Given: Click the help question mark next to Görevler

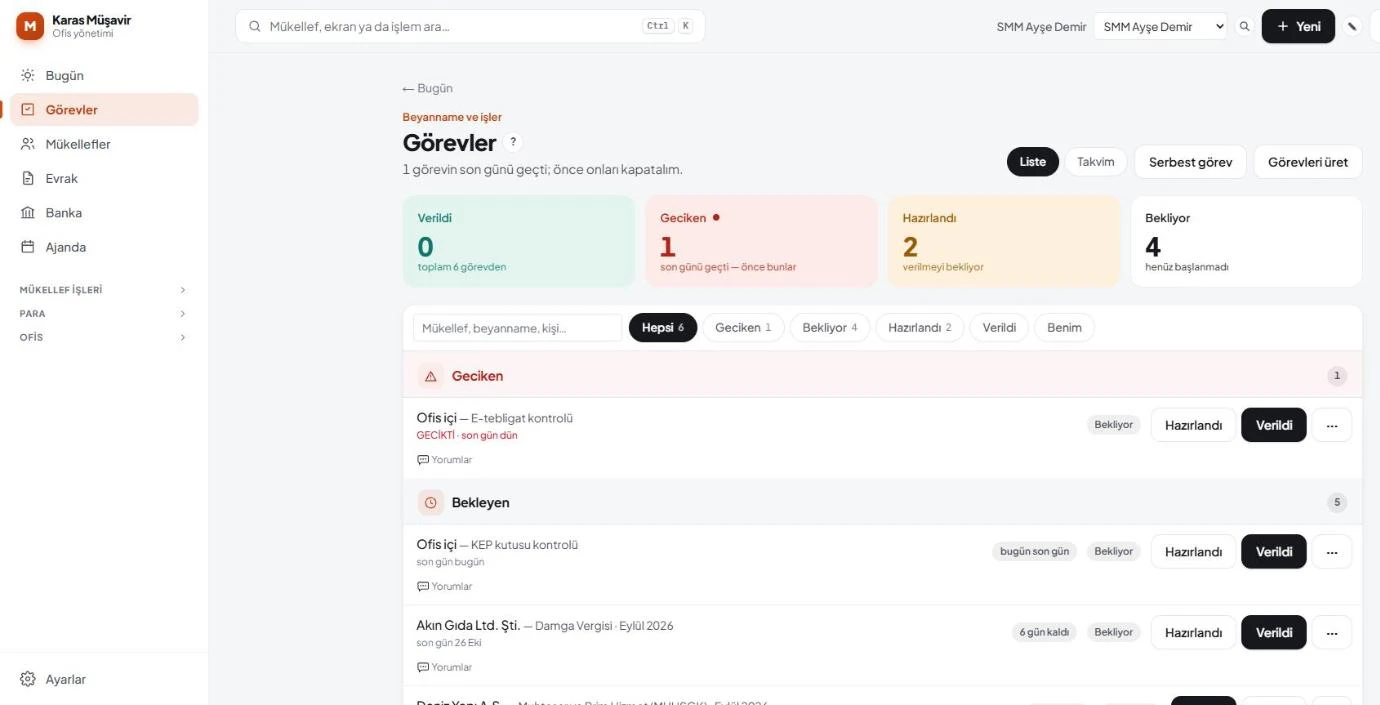Looking at the screenshot, I should [513, 142].
